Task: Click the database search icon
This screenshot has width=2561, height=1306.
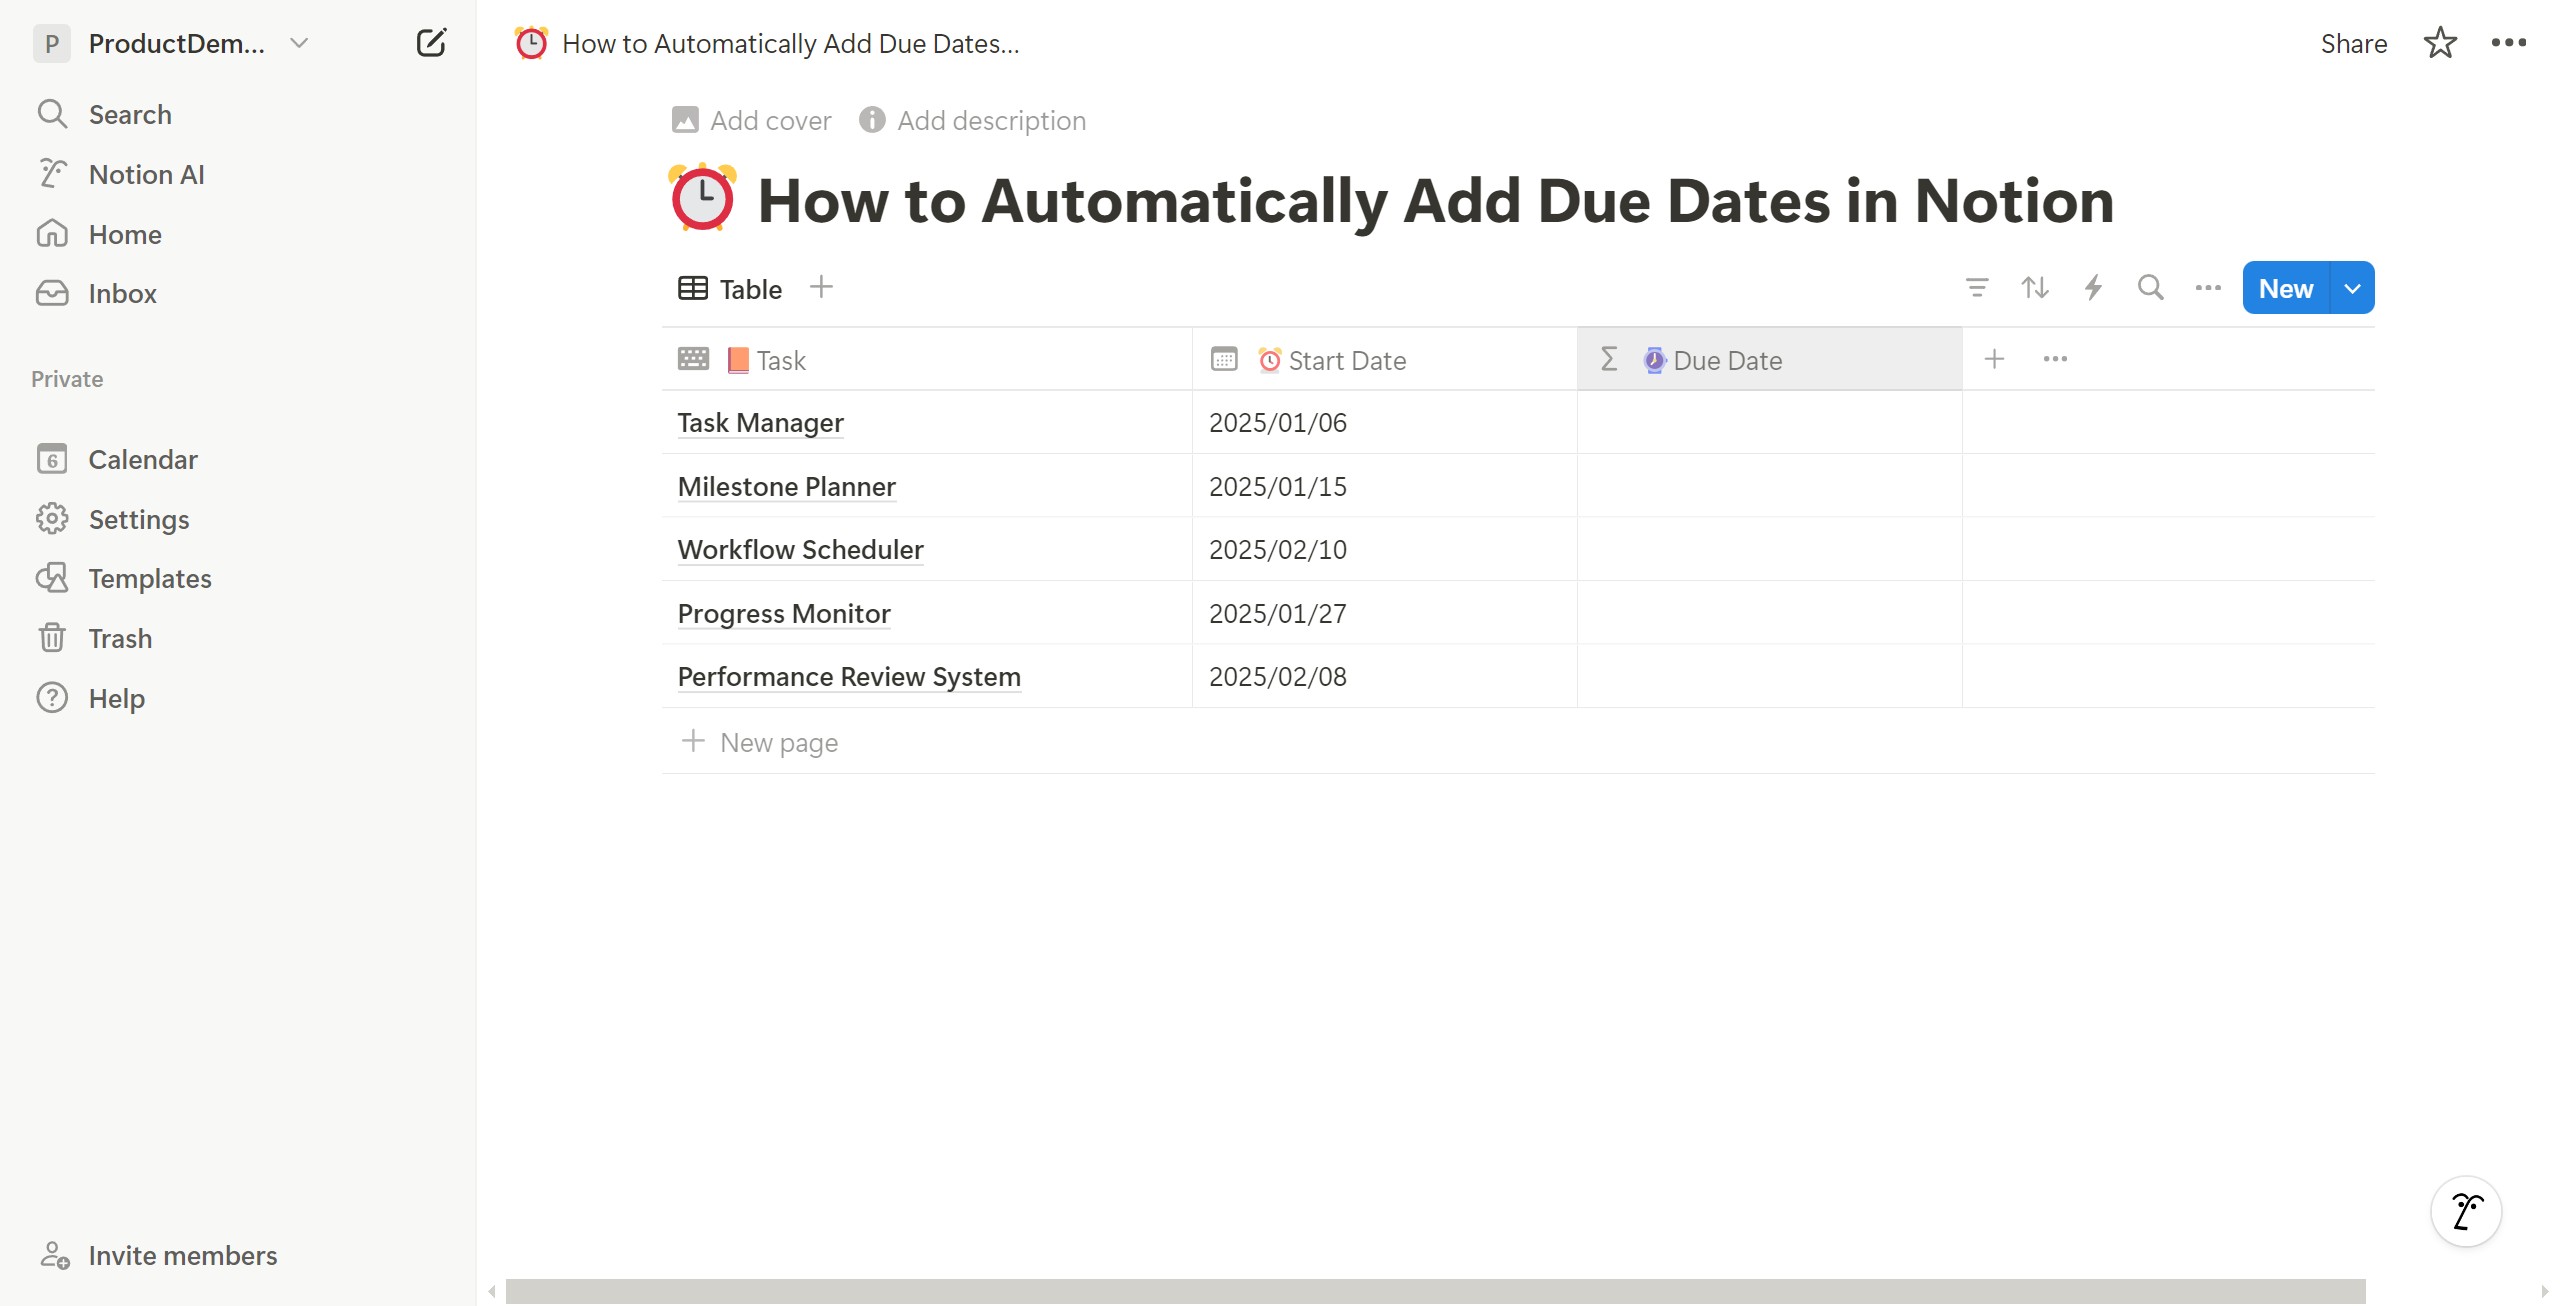Action: 2150,288
